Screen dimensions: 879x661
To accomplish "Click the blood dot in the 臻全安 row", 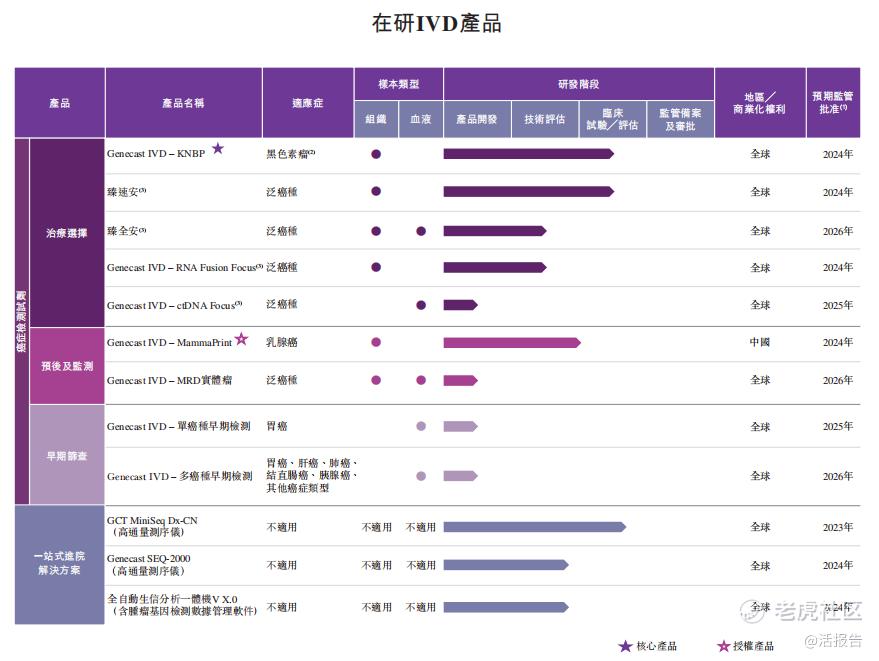I will (x=421, y=231).
